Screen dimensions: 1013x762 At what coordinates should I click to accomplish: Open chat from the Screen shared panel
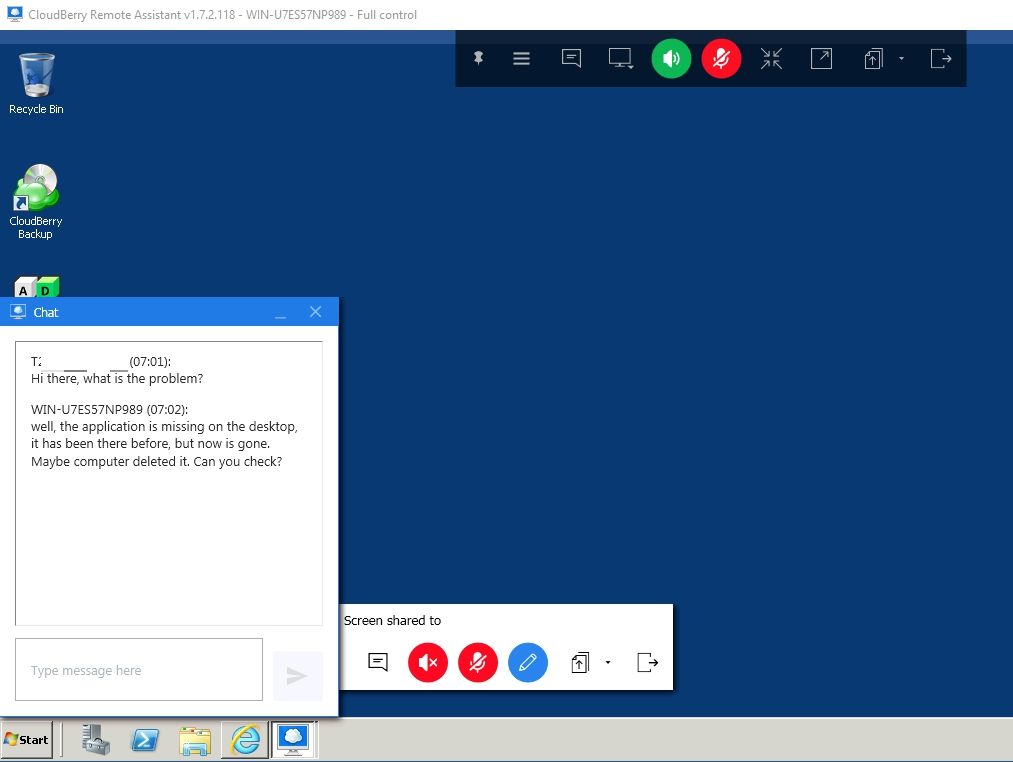pos(378,662)
